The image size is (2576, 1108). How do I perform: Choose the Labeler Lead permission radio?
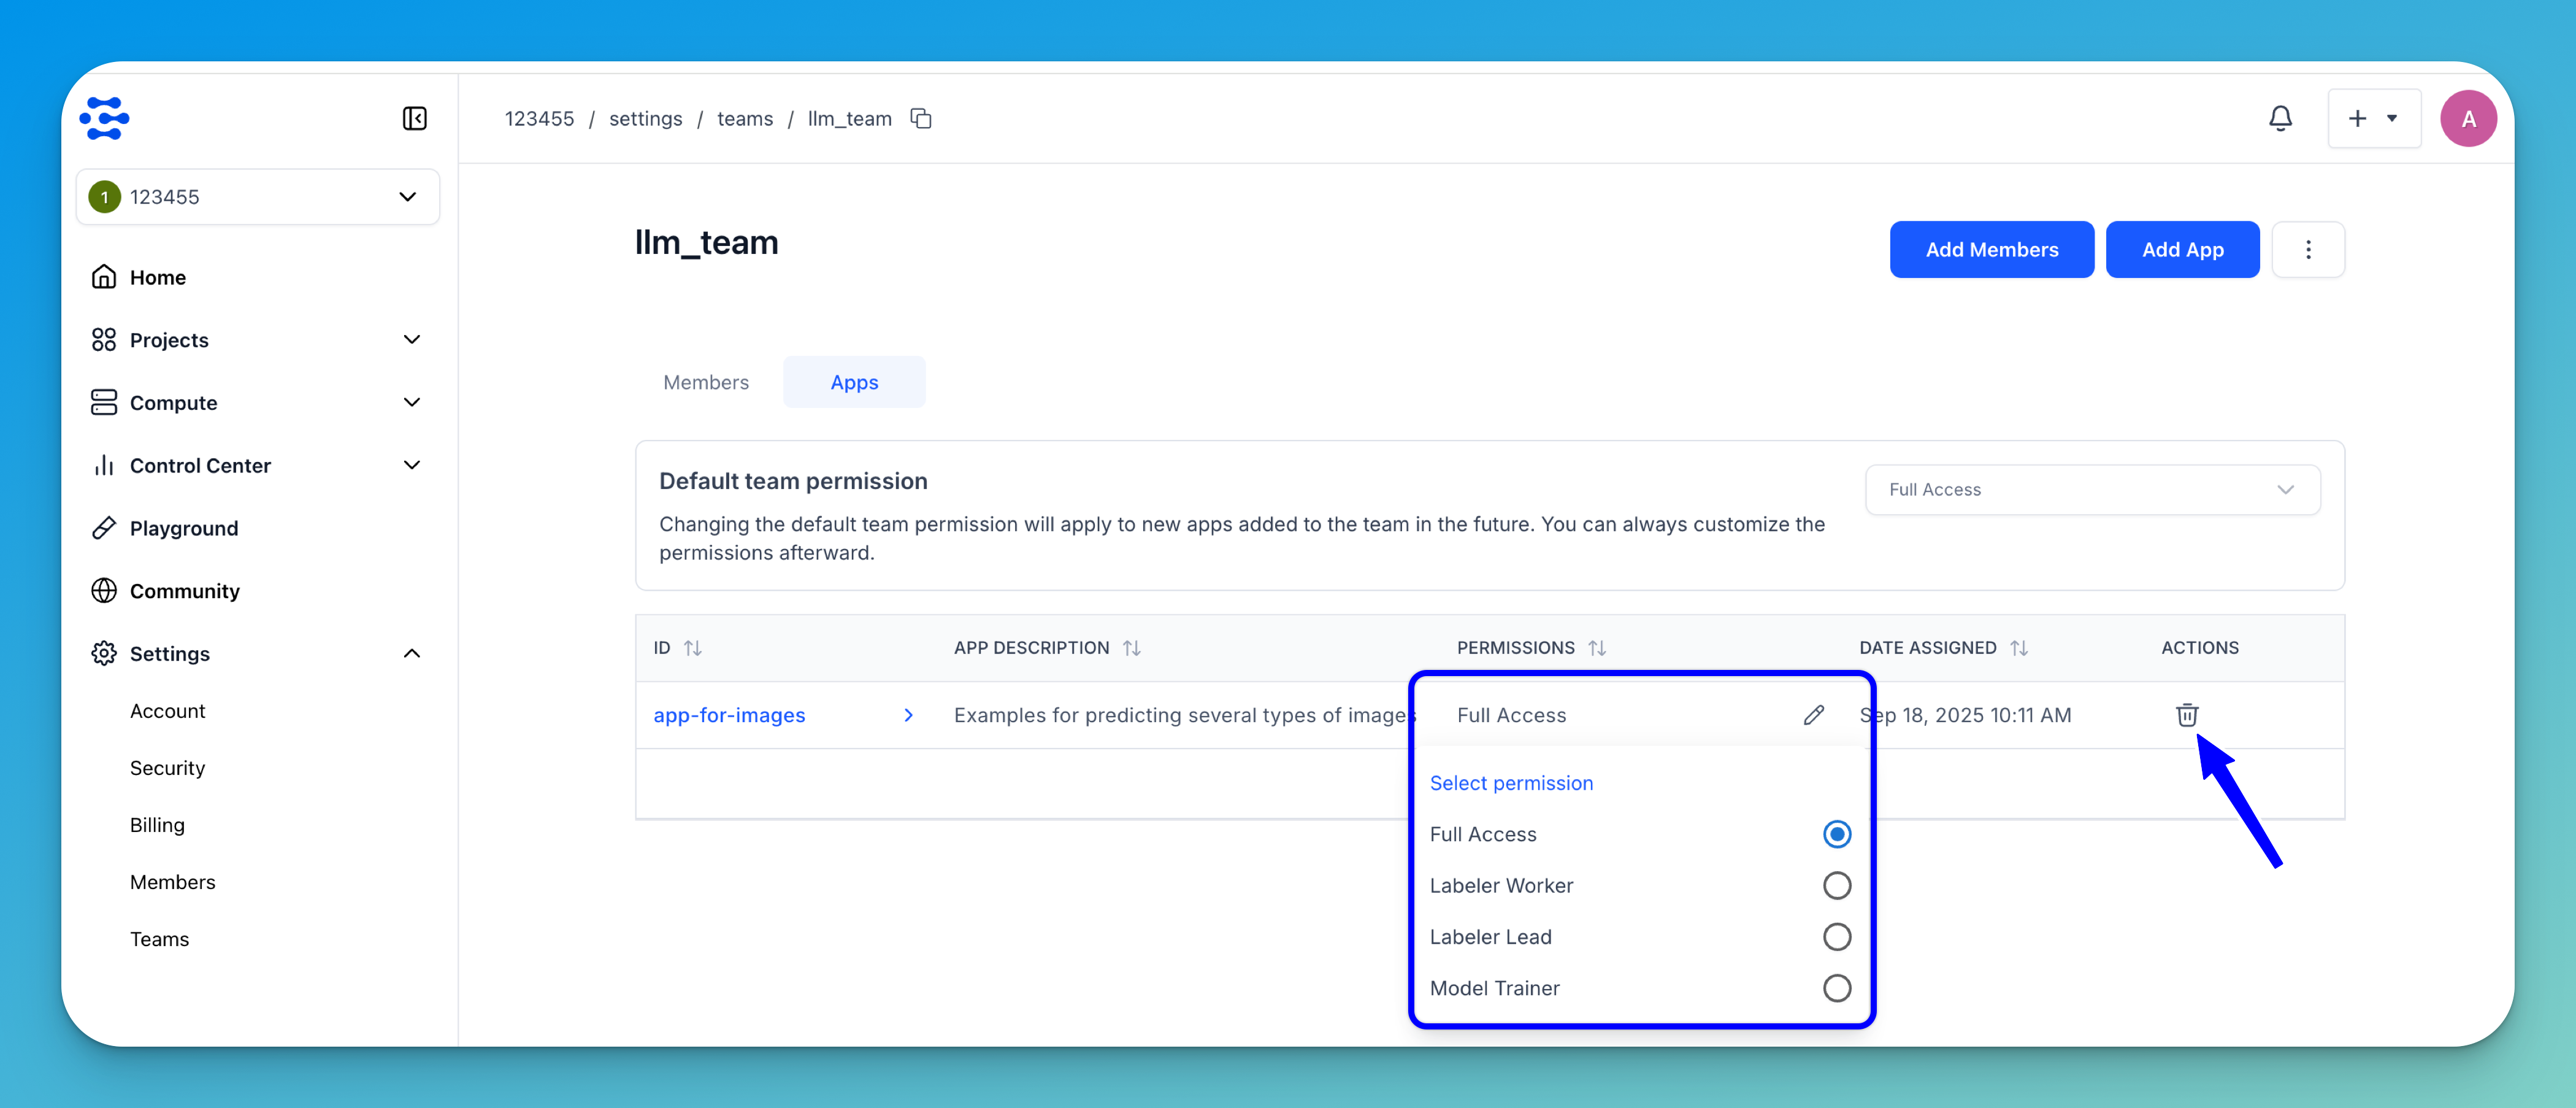click(x=1836, y=937)
